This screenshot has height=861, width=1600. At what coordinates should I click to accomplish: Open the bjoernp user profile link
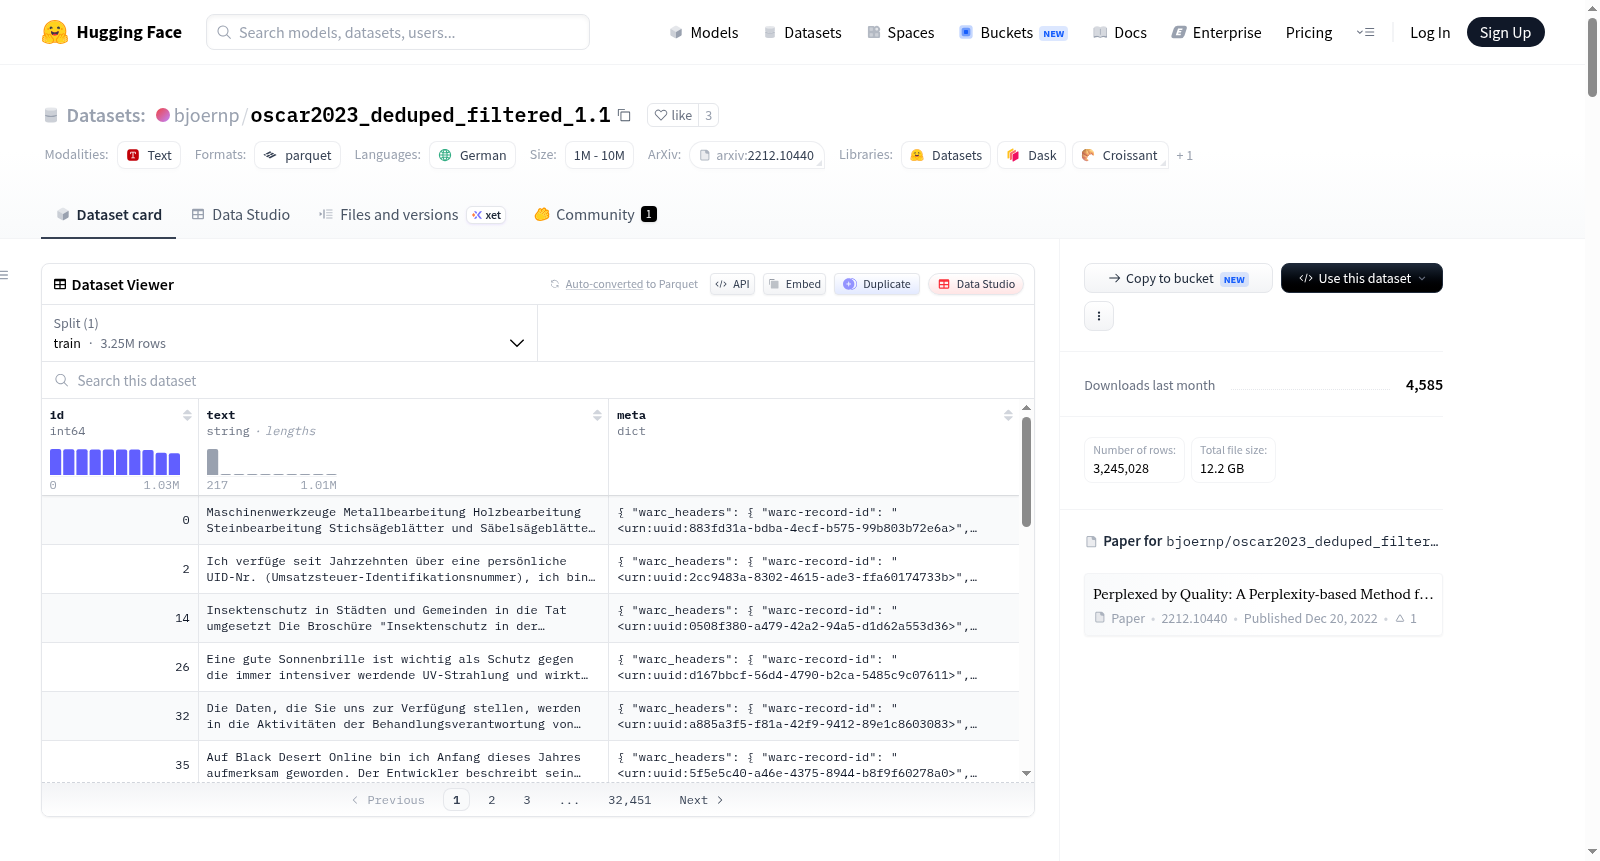[206, 115]
